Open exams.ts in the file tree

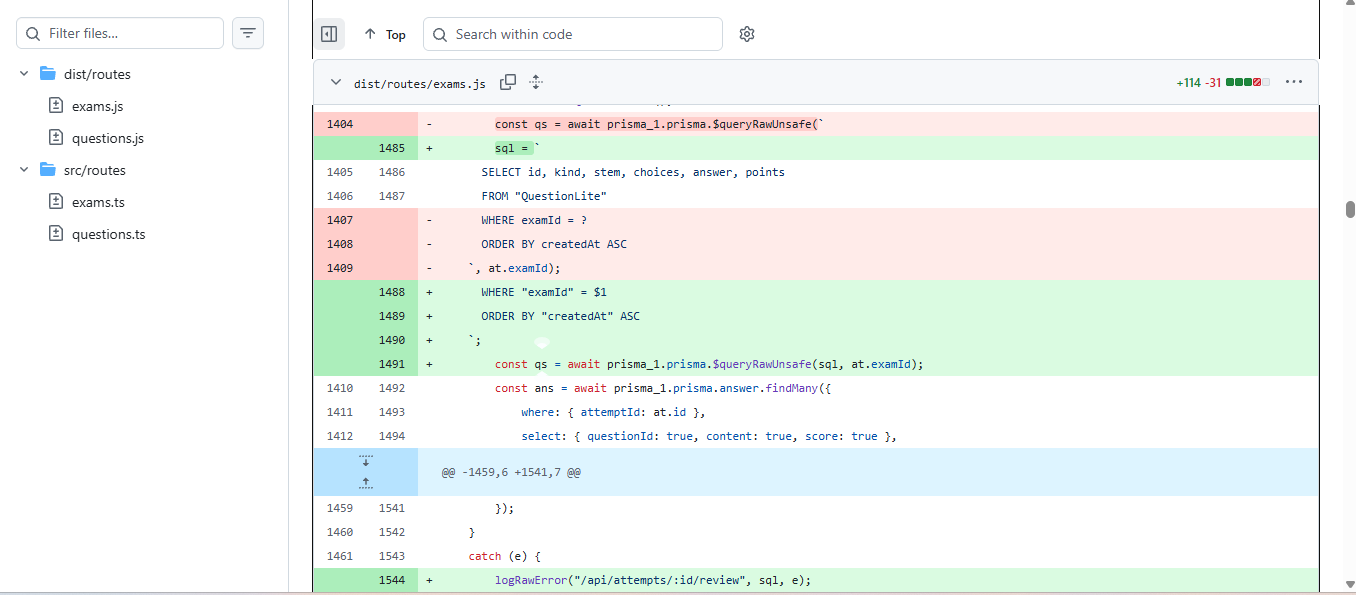(x=98, y=202)
